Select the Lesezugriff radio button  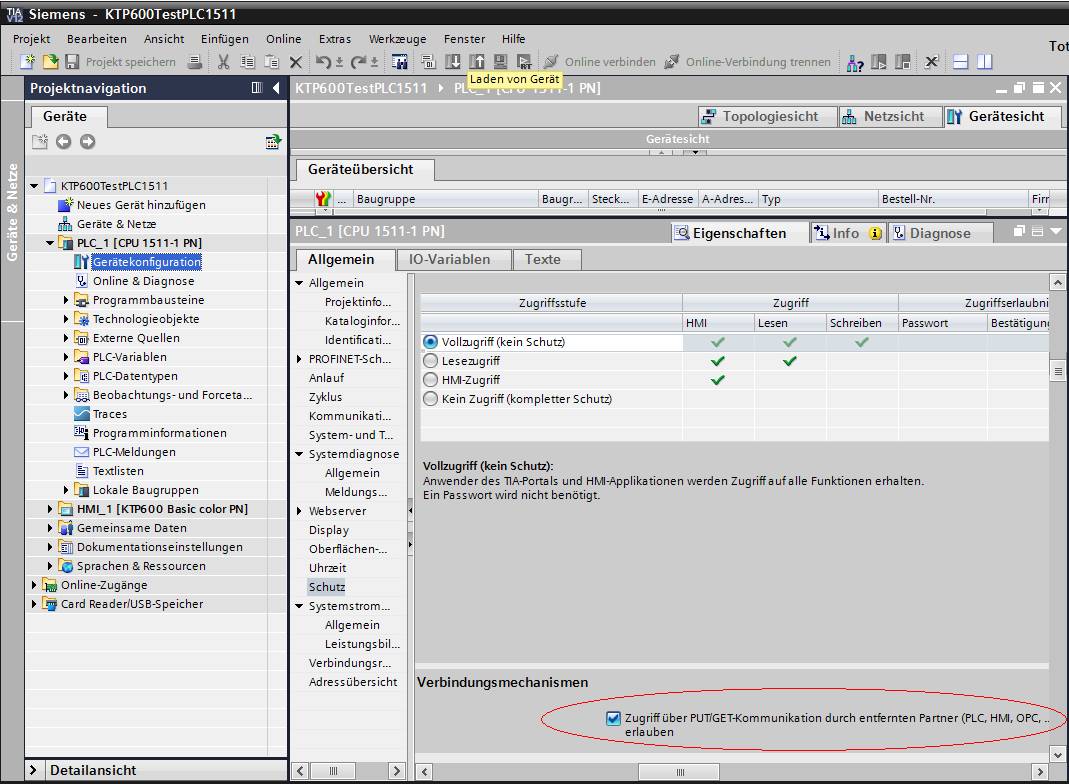pos(431,361)
